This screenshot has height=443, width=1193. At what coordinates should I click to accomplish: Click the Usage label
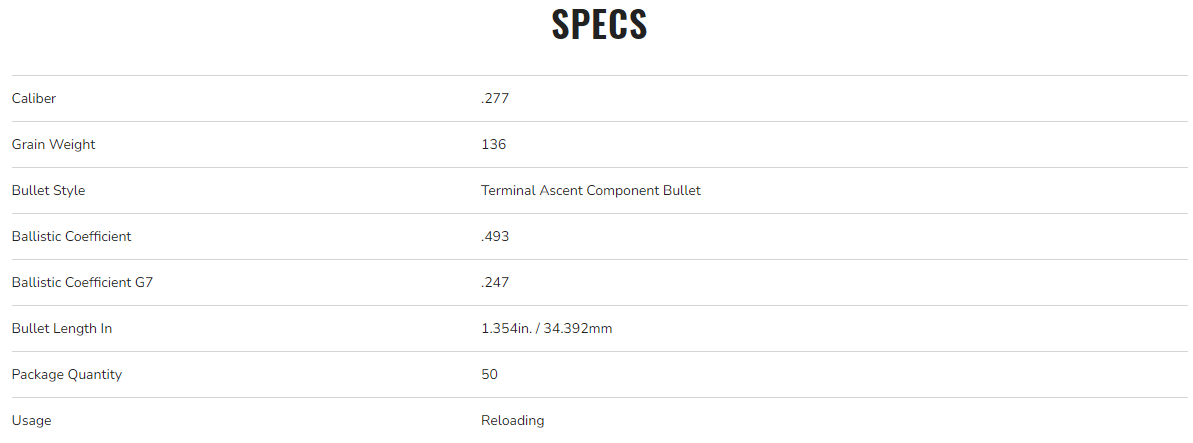[32, 420]
